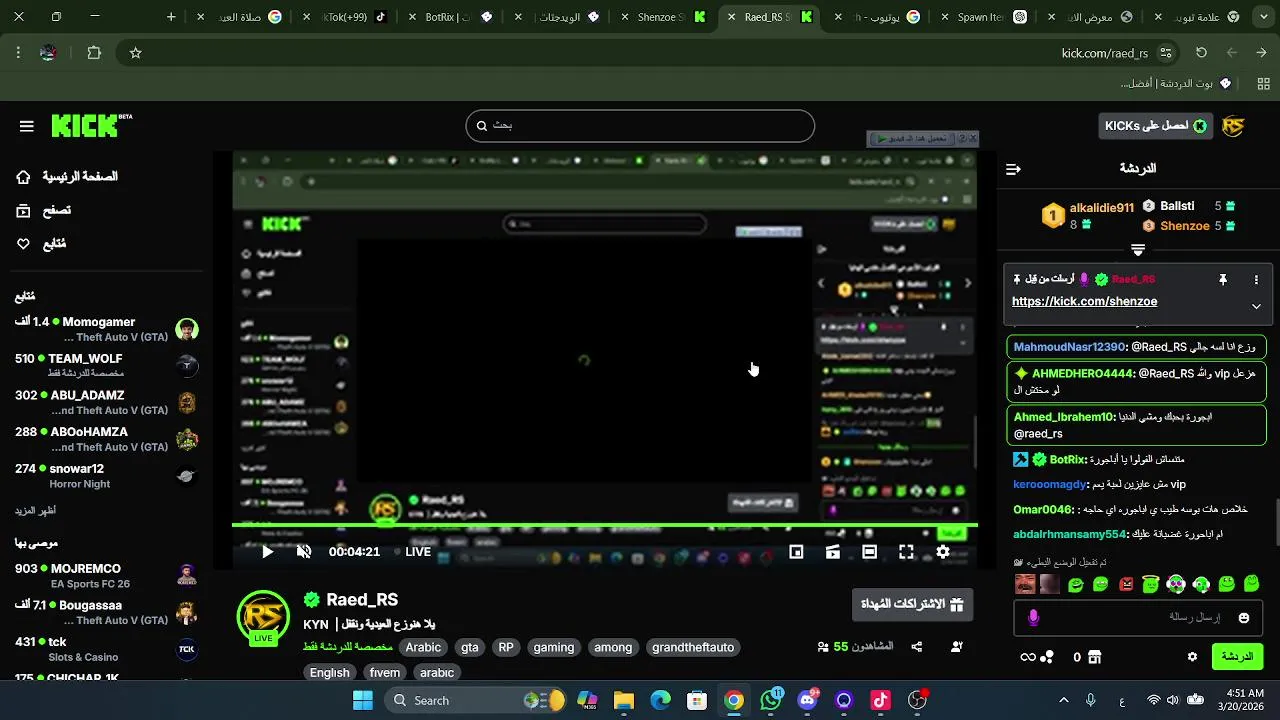The height and width of the screenshot is (720, 1280).
Task: Open the RS profile avatar menu
Action: click(1233, 126)
